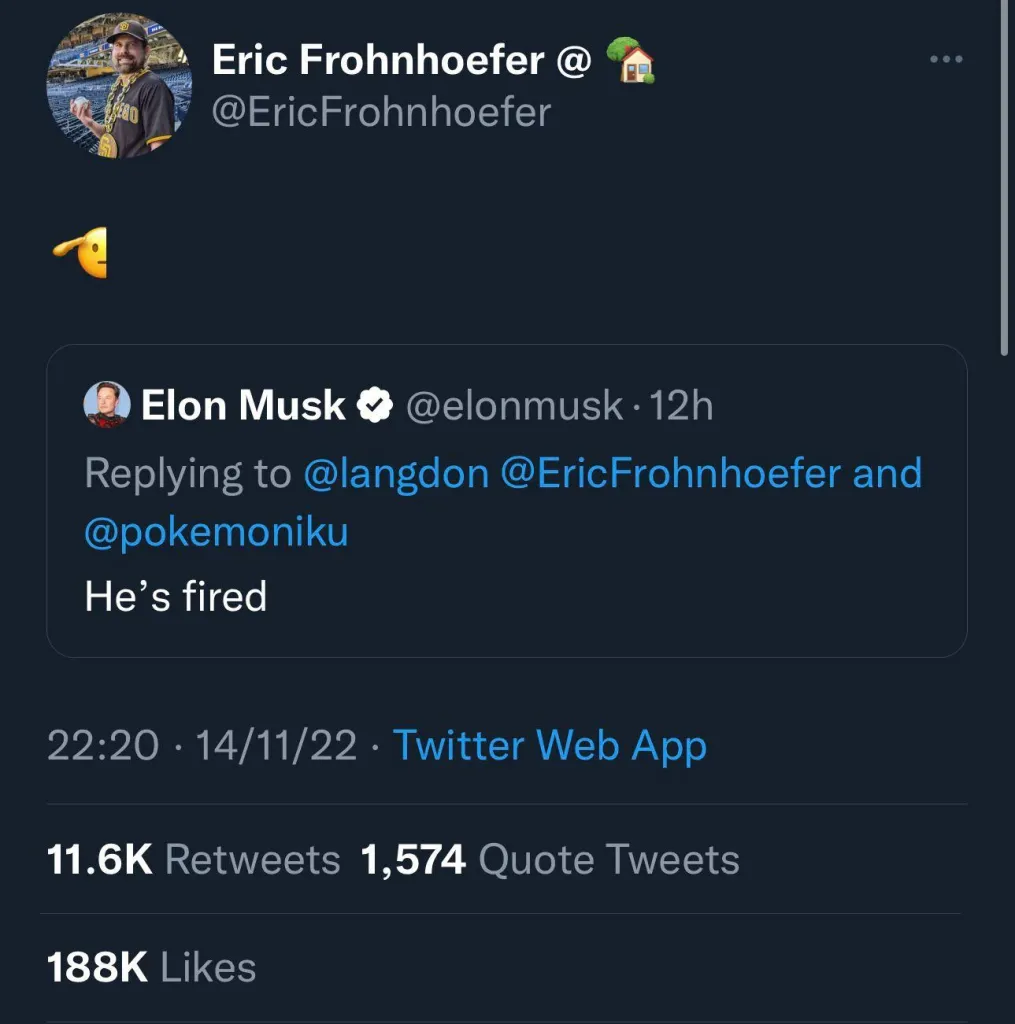View the 188K Likes list
This screenshot has height=1024, width=1015.
tap(152, 967)
